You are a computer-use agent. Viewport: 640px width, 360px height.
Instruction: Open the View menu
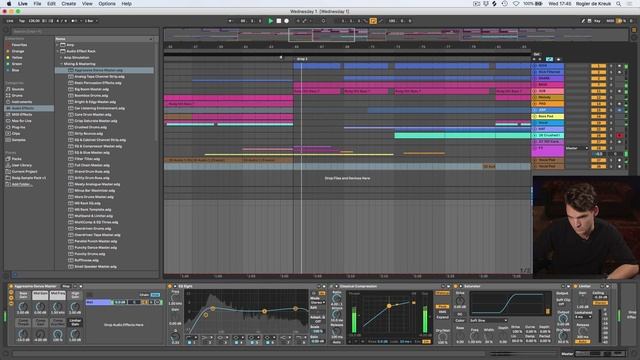[87, 4]
